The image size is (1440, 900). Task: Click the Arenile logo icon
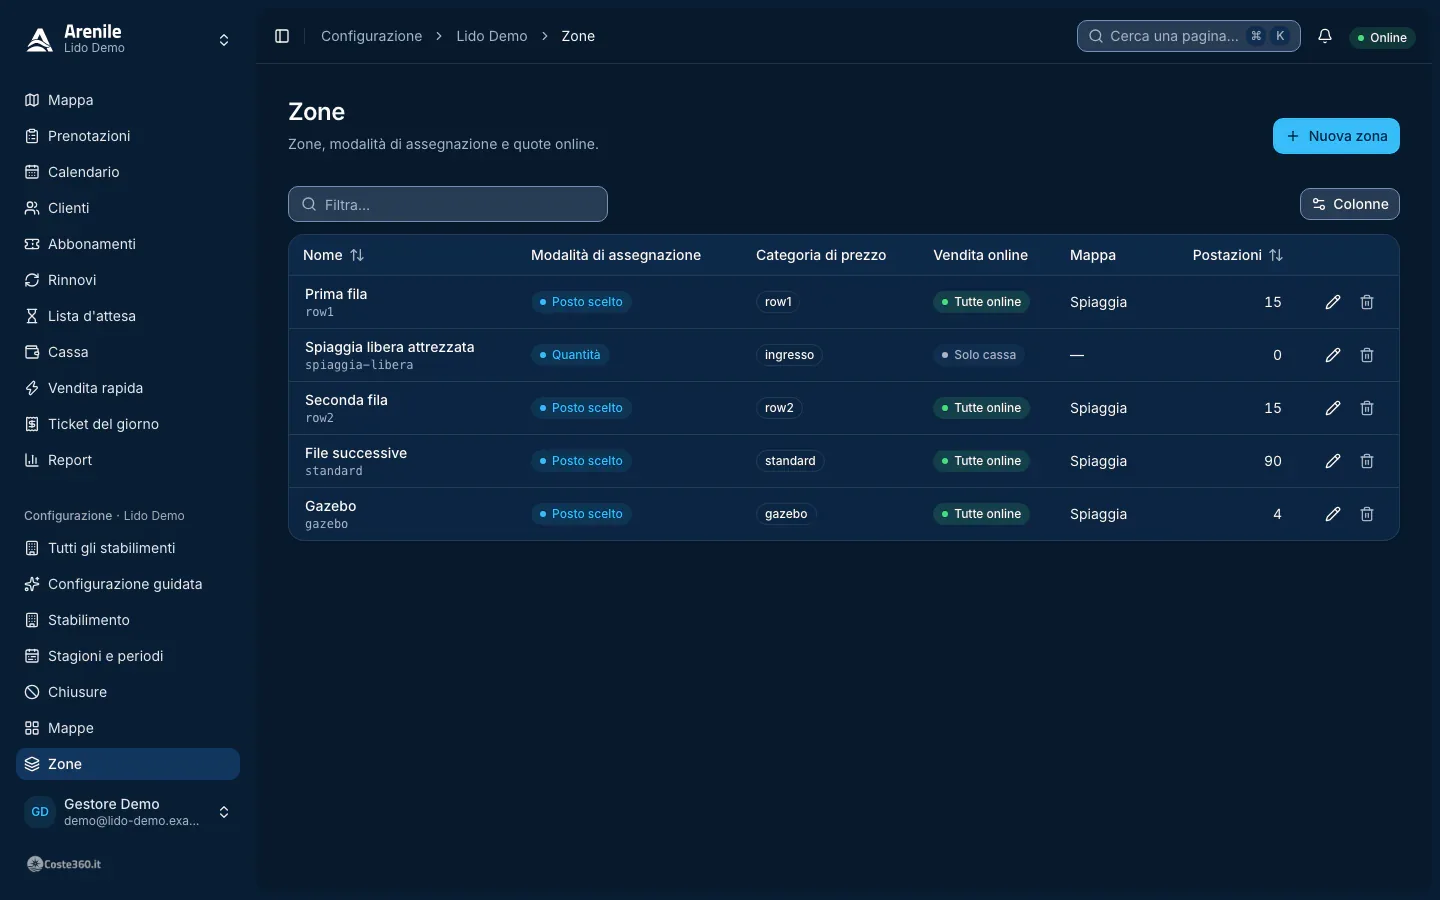(40, 39)
